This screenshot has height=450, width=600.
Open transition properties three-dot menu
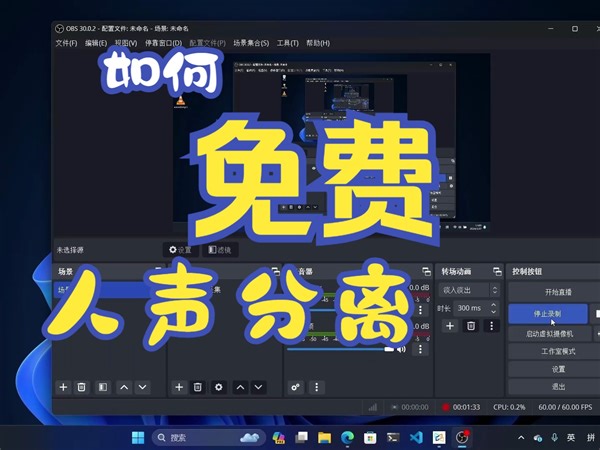pos(492,326)
